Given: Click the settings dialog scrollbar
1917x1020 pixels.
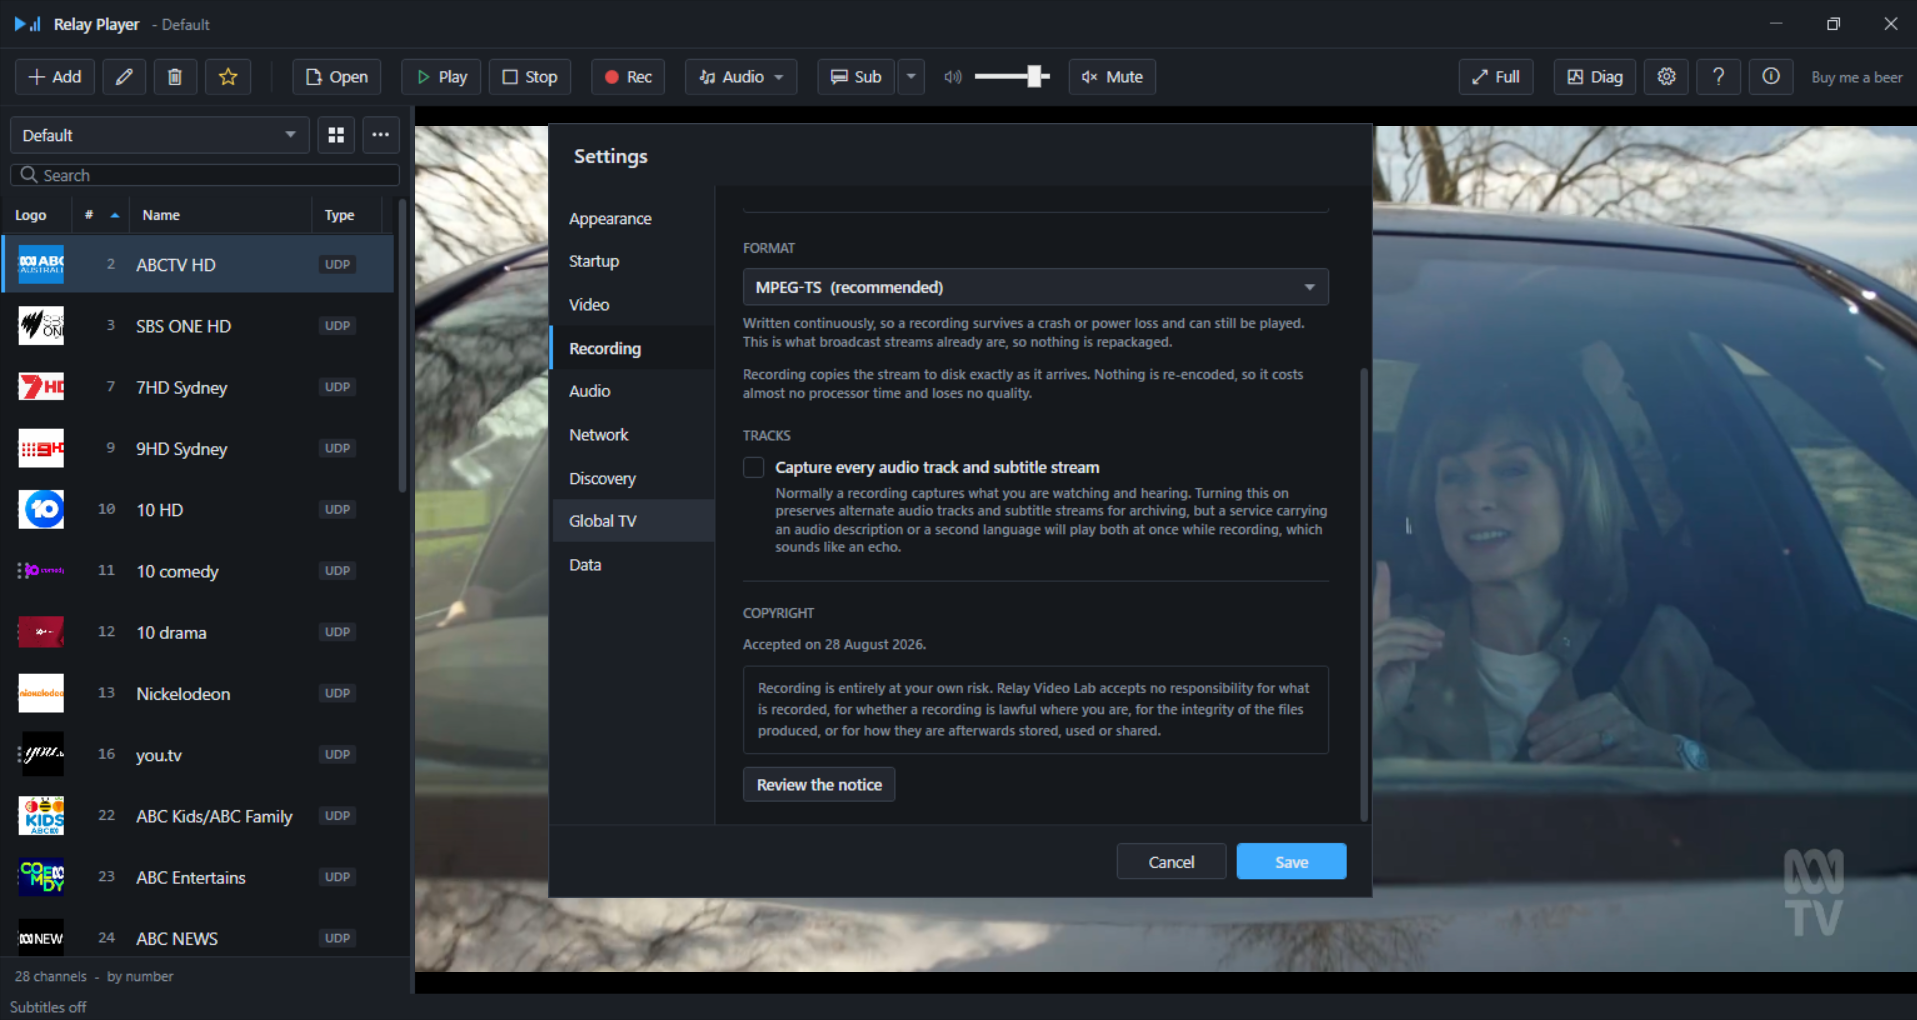Looking at the screenshot, I should tap(1363, 595).
